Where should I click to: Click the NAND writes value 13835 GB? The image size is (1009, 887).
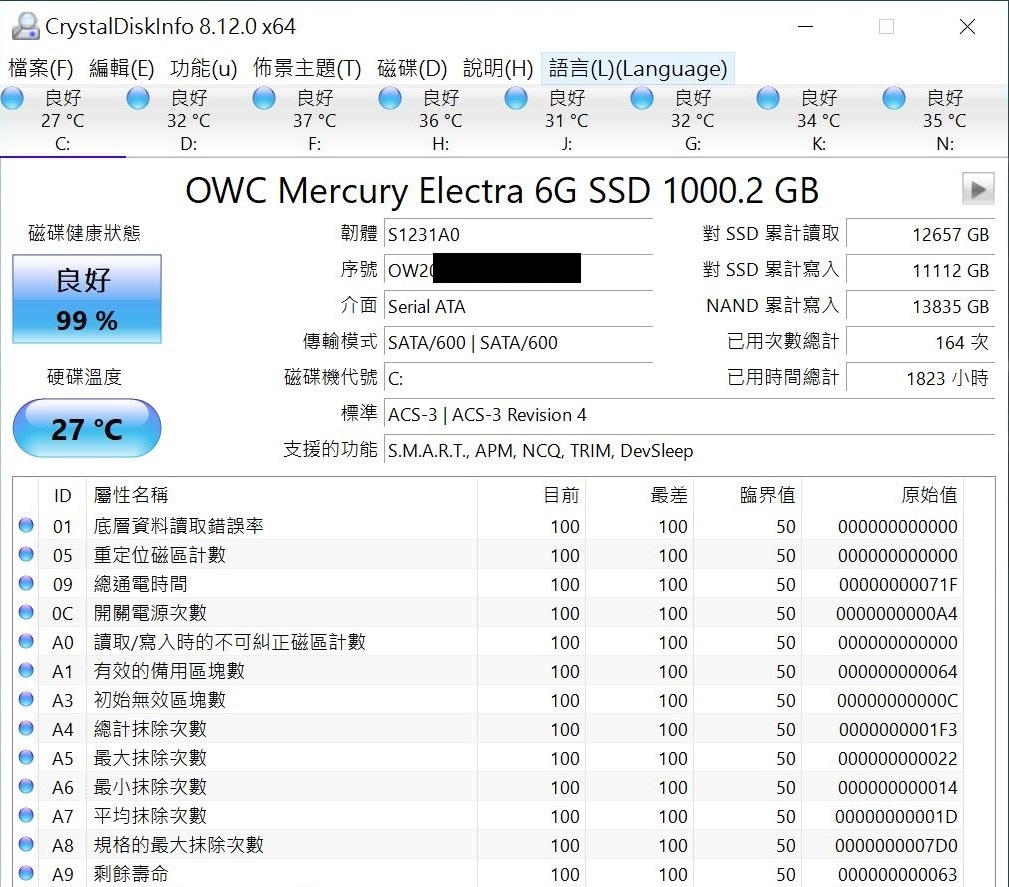pyautogui.click(x=920, y=306)
